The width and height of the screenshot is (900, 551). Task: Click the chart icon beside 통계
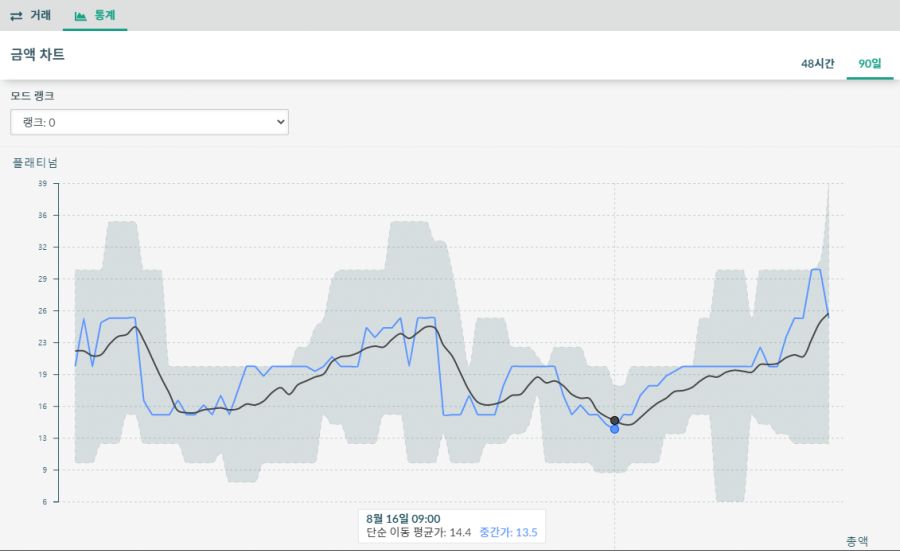click(81, 16)
